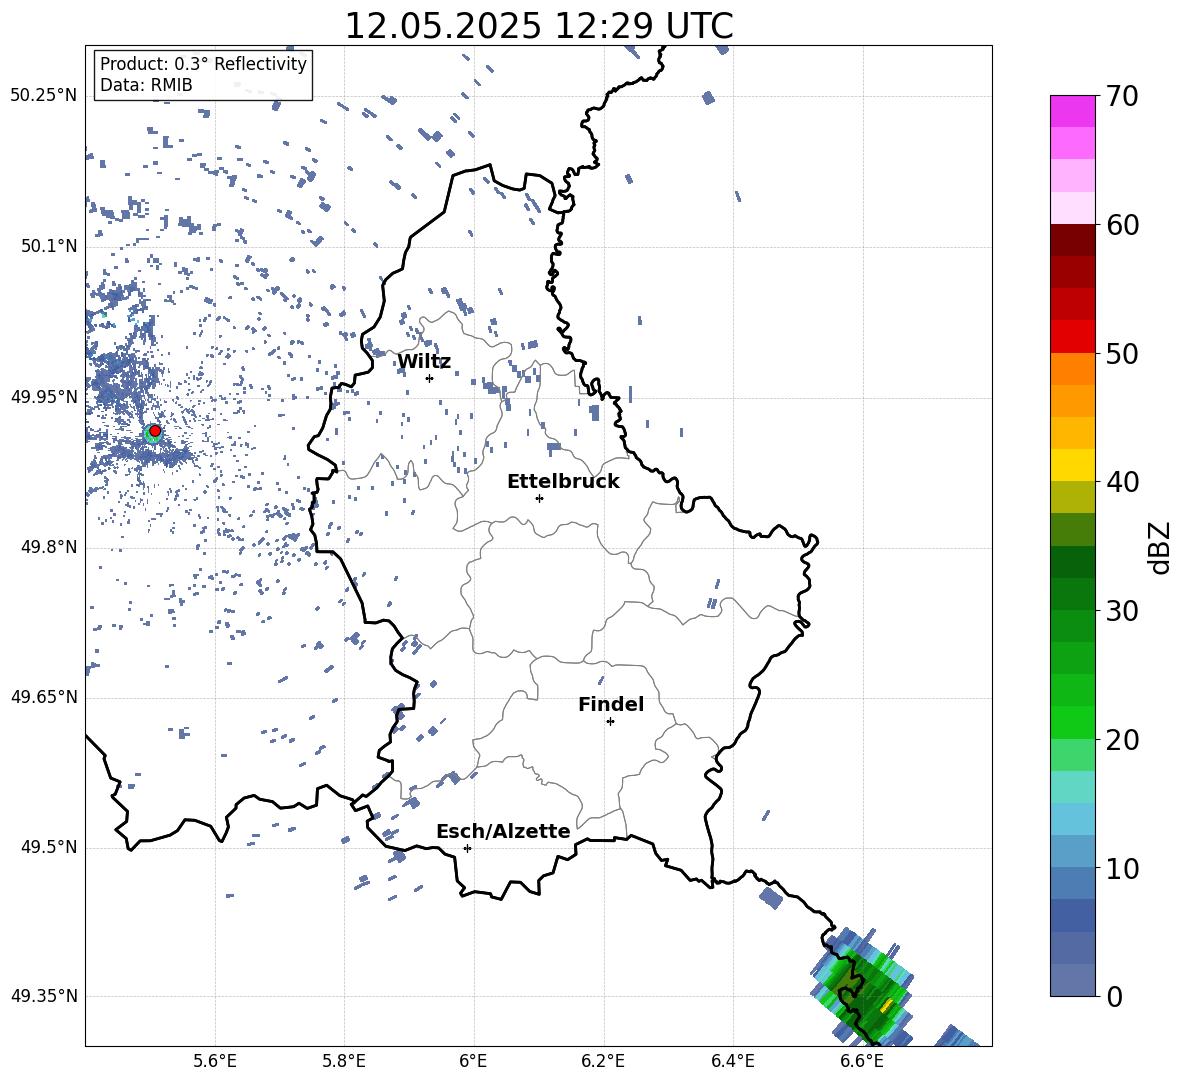Click the 50.25°N latitude label

(44, 96)
